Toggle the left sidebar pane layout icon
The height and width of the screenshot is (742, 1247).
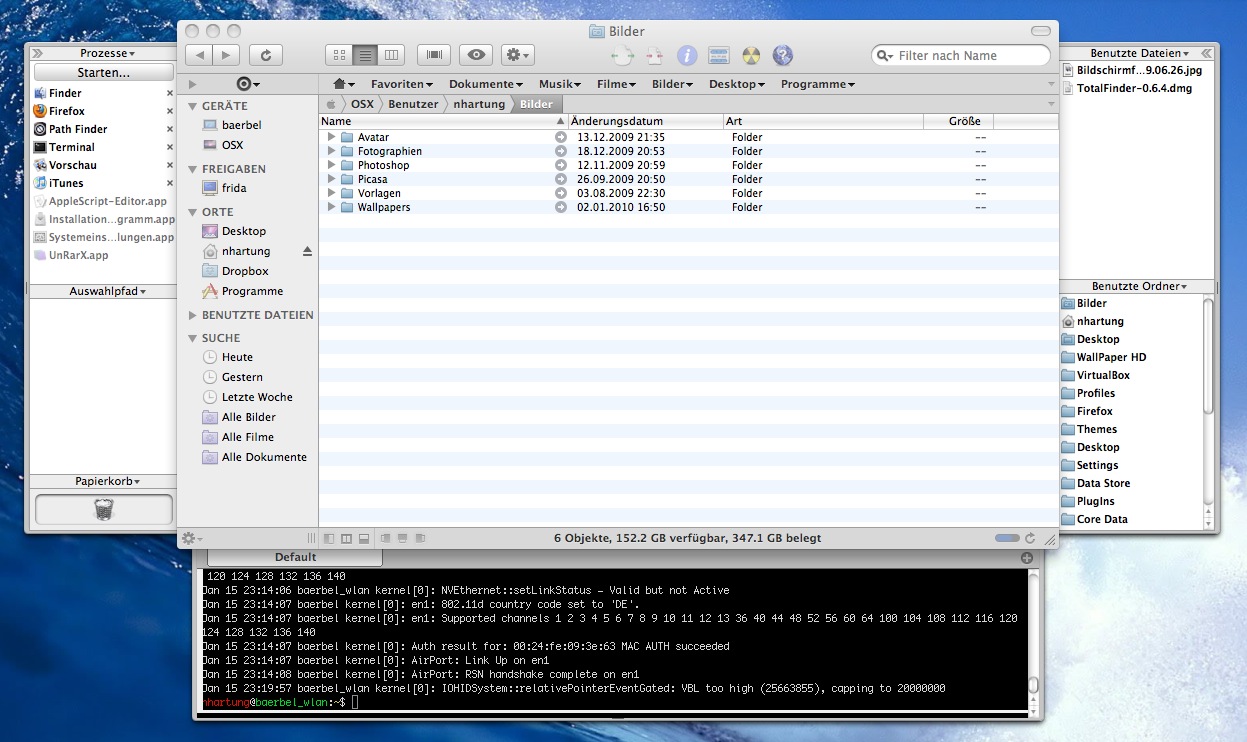point(330,538)
